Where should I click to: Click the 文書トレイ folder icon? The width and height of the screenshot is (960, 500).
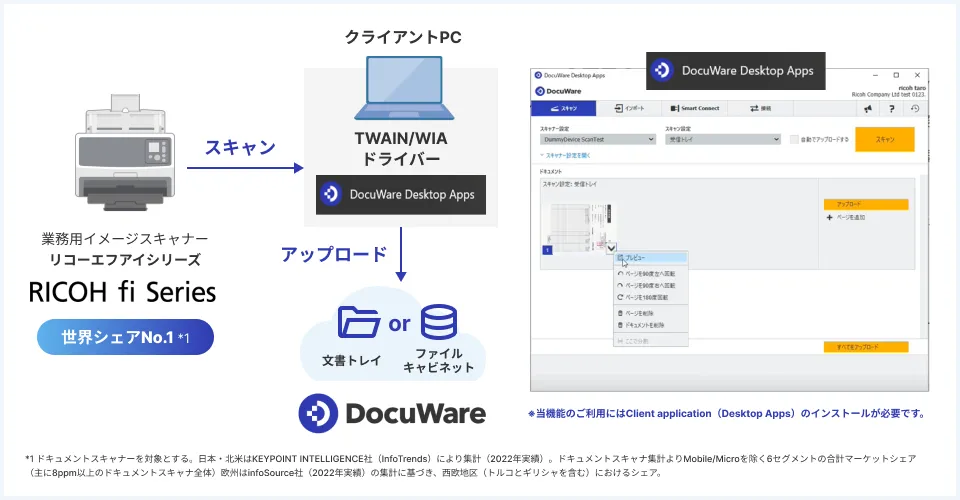[x=359, y=322]
